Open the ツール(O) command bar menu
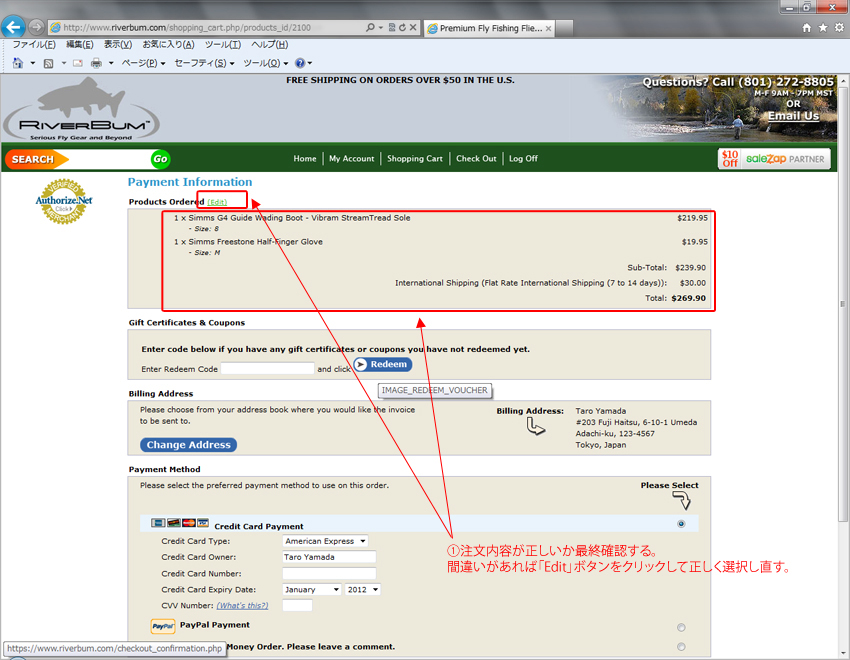This screenshot has width=850, height=660. pyautogui.click(x=266, y=63)
